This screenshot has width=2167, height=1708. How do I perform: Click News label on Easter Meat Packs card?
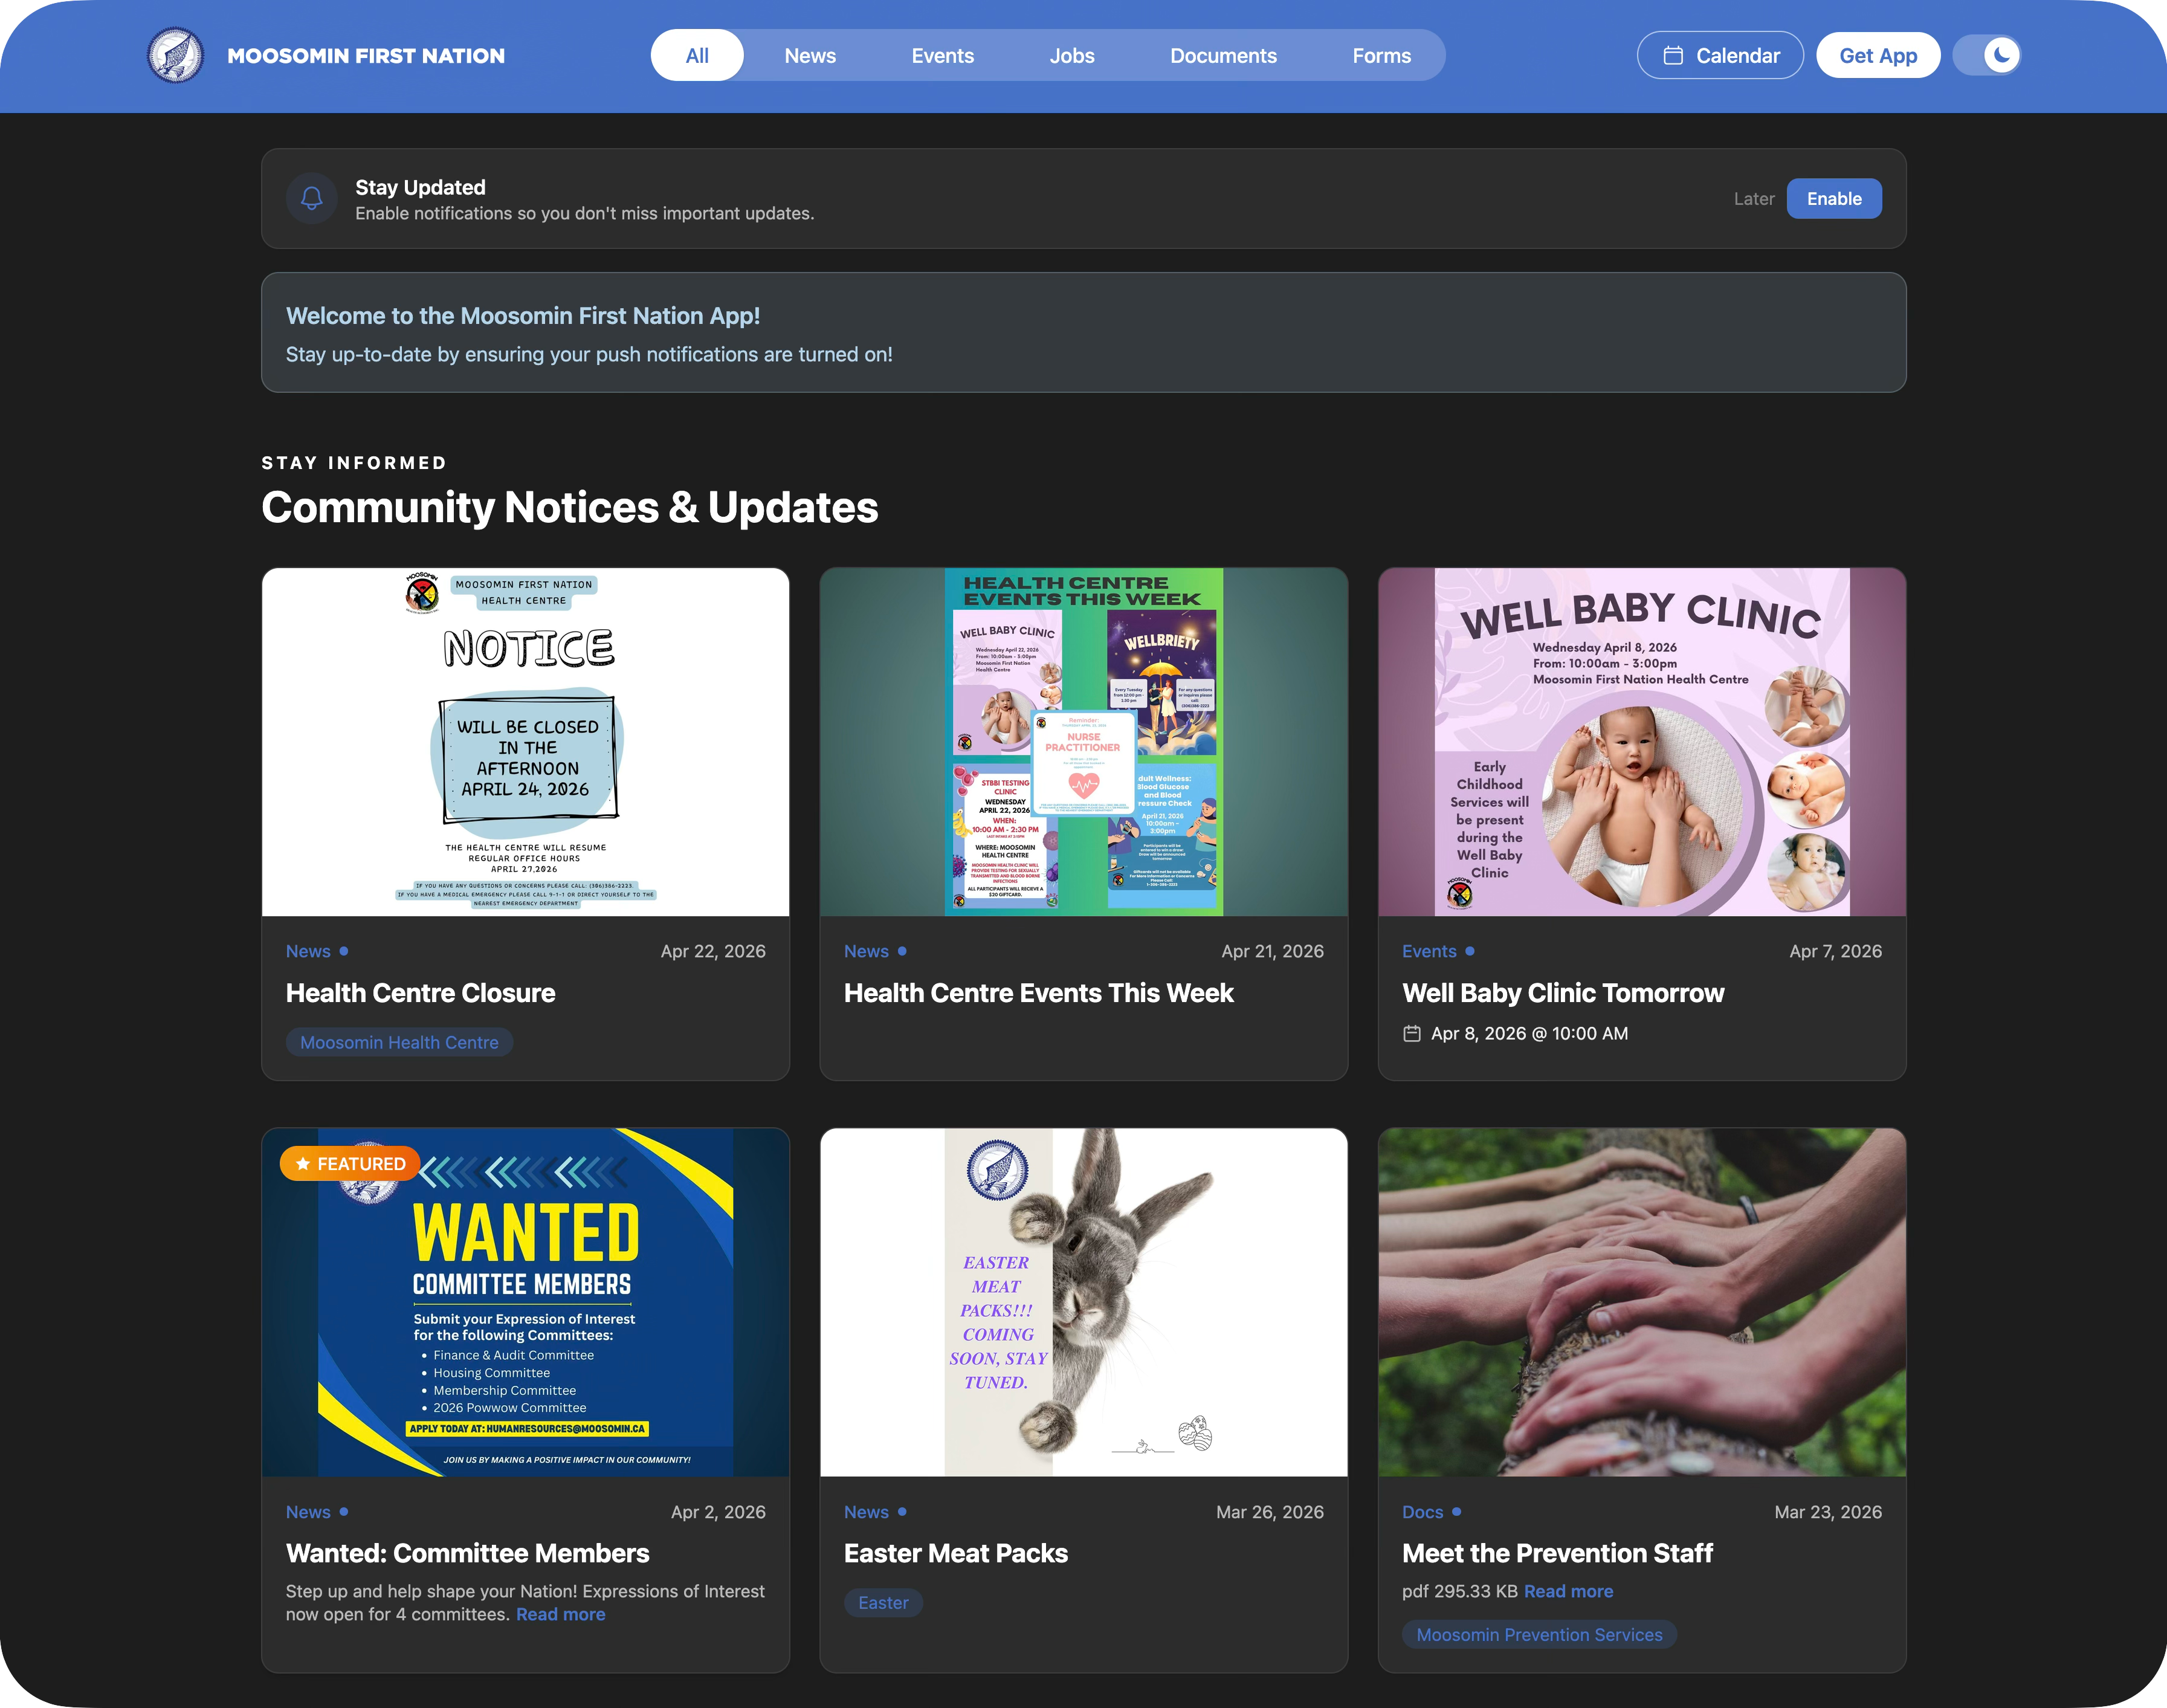[866, 1512]
